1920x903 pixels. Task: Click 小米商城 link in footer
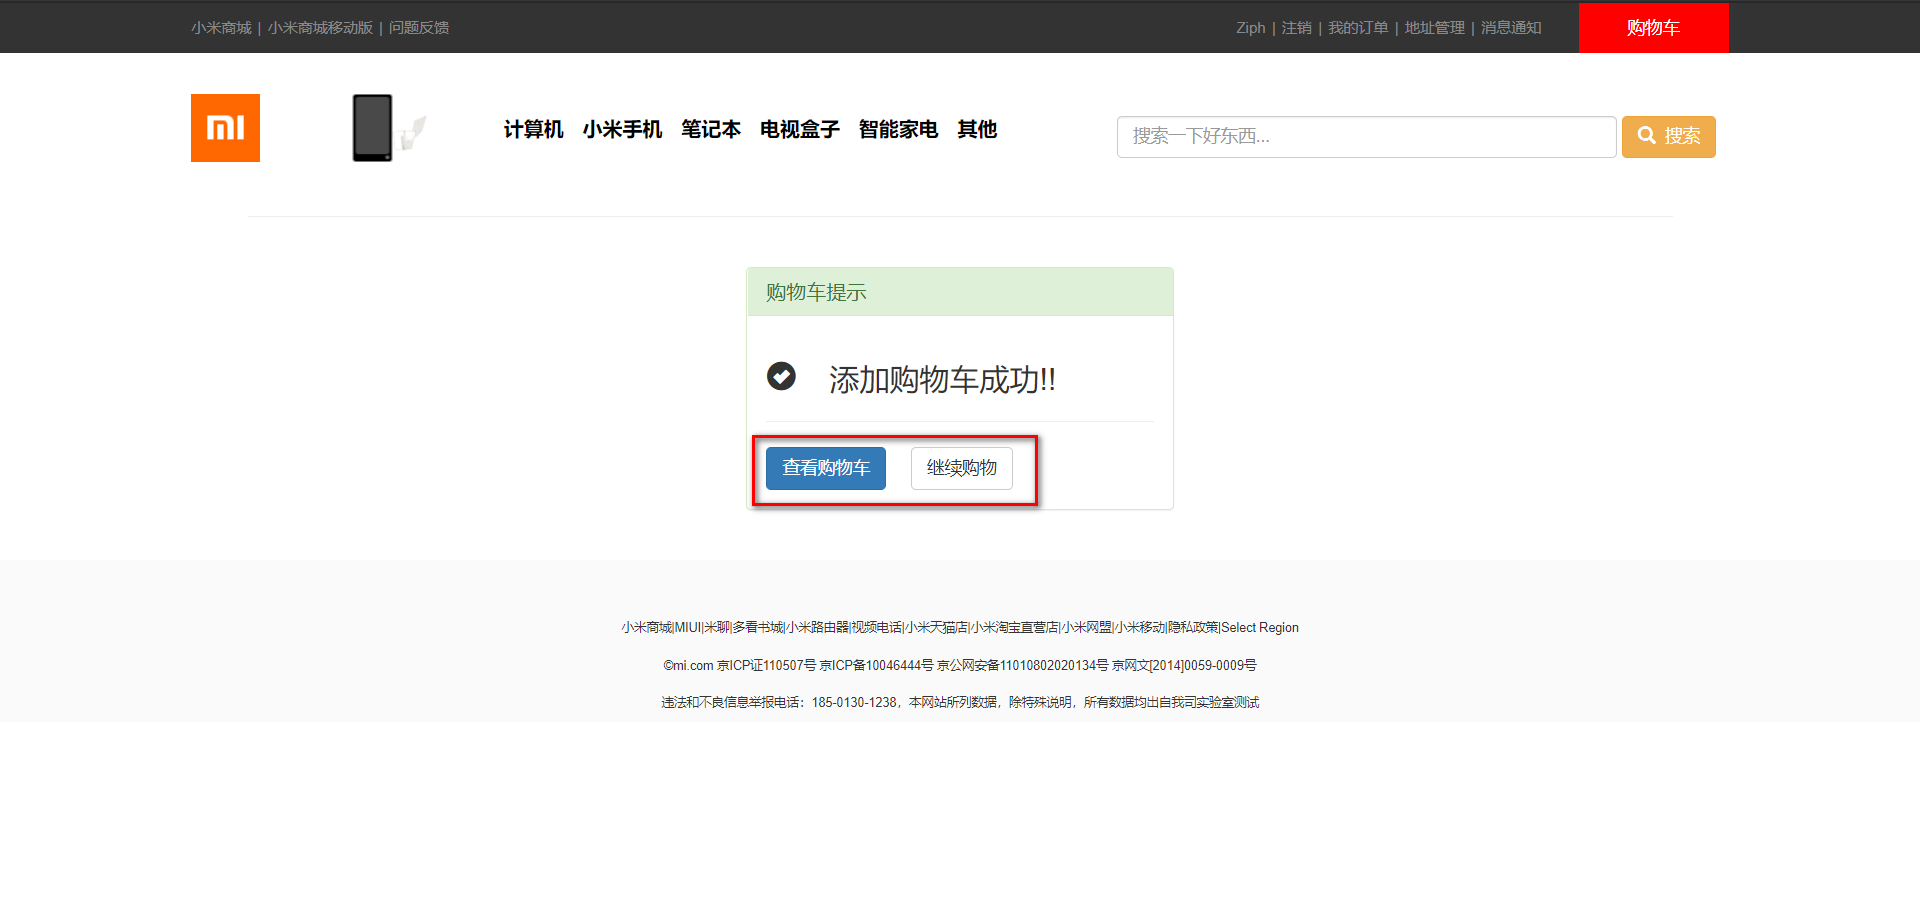pos(646,627)
